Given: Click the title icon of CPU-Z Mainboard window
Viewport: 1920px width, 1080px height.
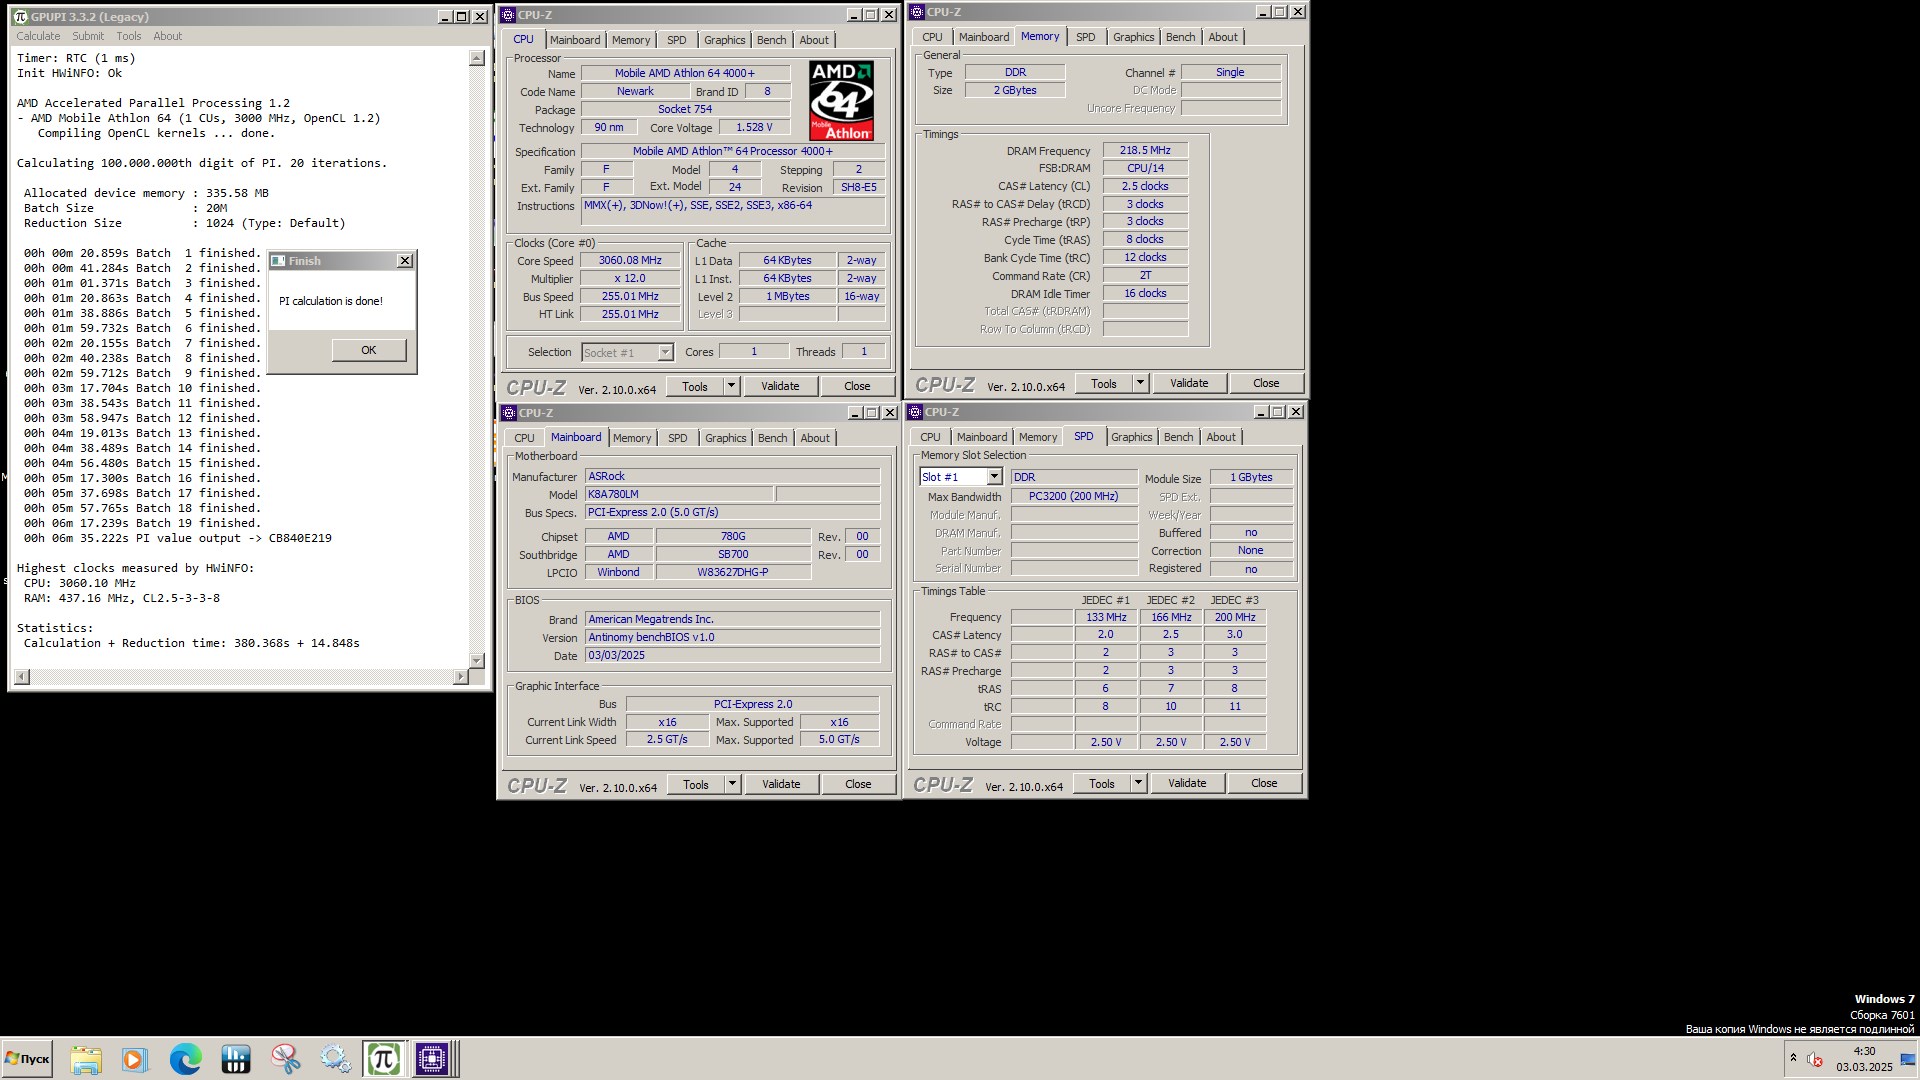Looking at the screenshot, I should click(509, 413).
